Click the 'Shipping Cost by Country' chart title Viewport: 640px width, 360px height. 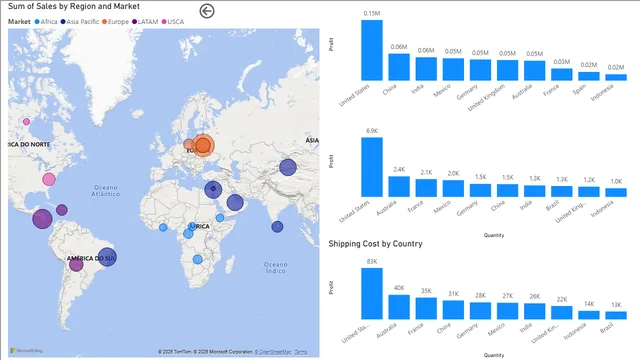click(376, 244)
